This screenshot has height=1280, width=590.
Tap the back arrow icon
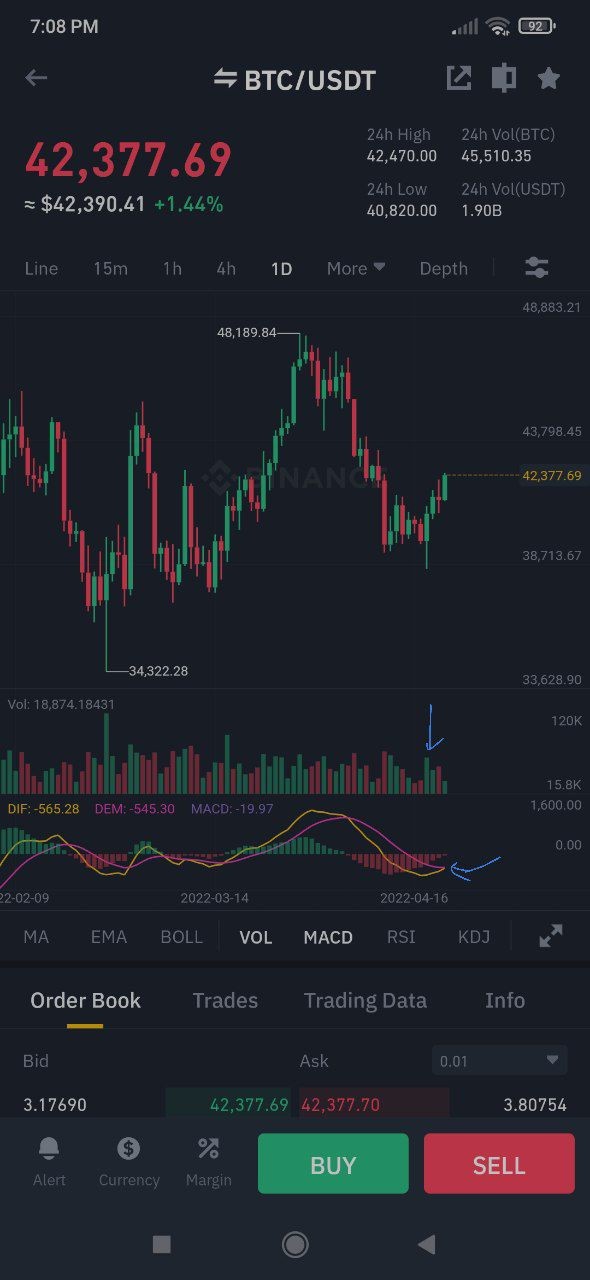point(36,78)
